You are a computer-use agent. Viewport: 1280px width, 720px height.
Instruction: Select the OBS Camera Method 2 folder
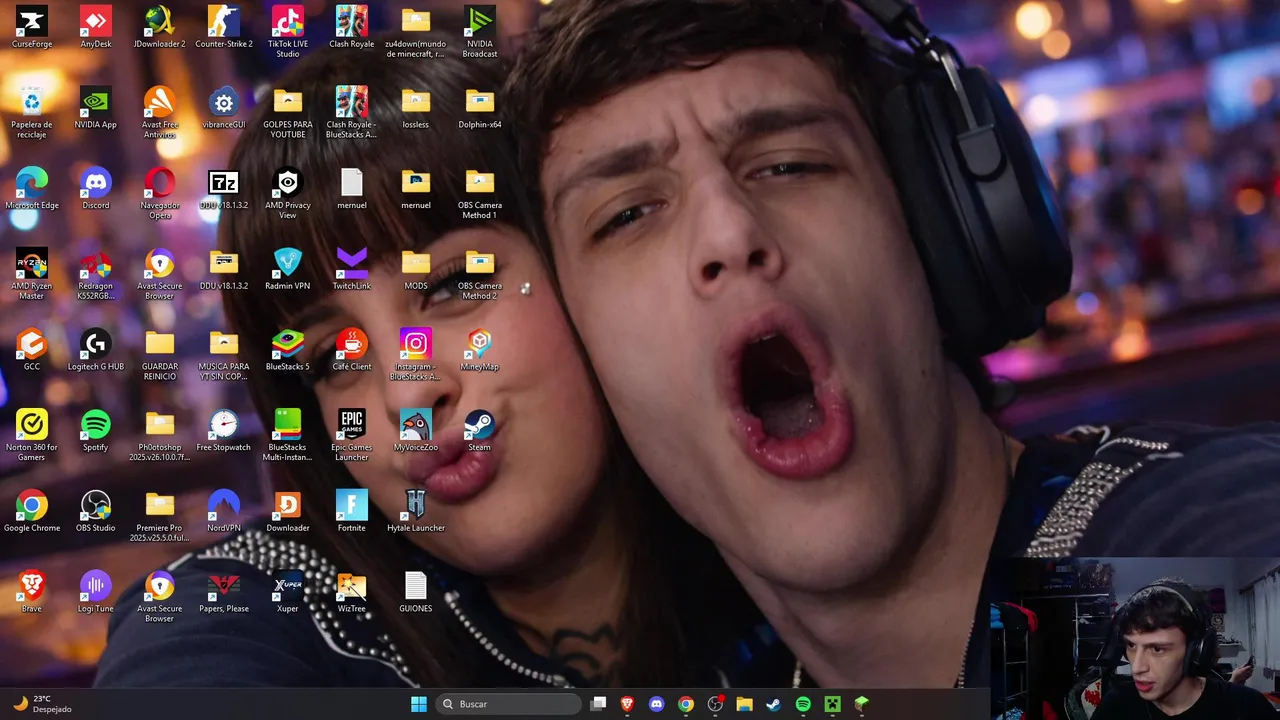(480, 274)
